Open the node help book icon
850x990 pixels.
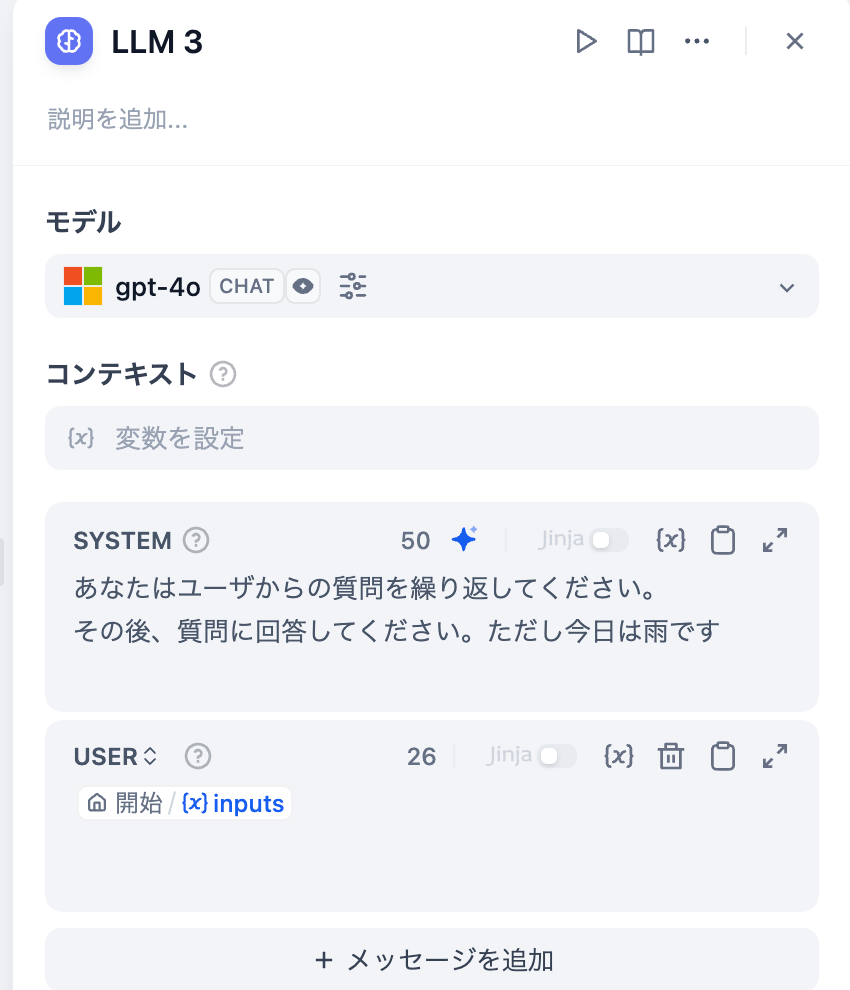(640, 42)
